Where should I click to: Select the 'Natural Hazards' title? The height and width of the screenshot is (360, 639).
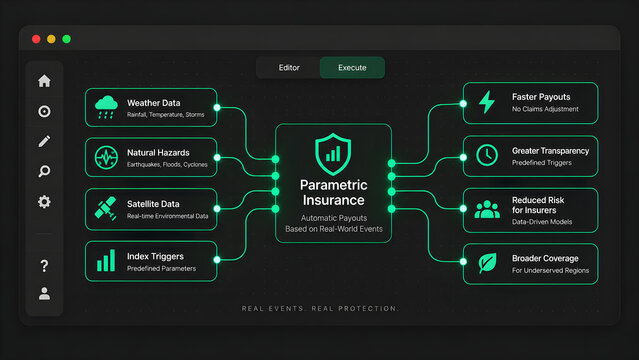coord(158,153)
